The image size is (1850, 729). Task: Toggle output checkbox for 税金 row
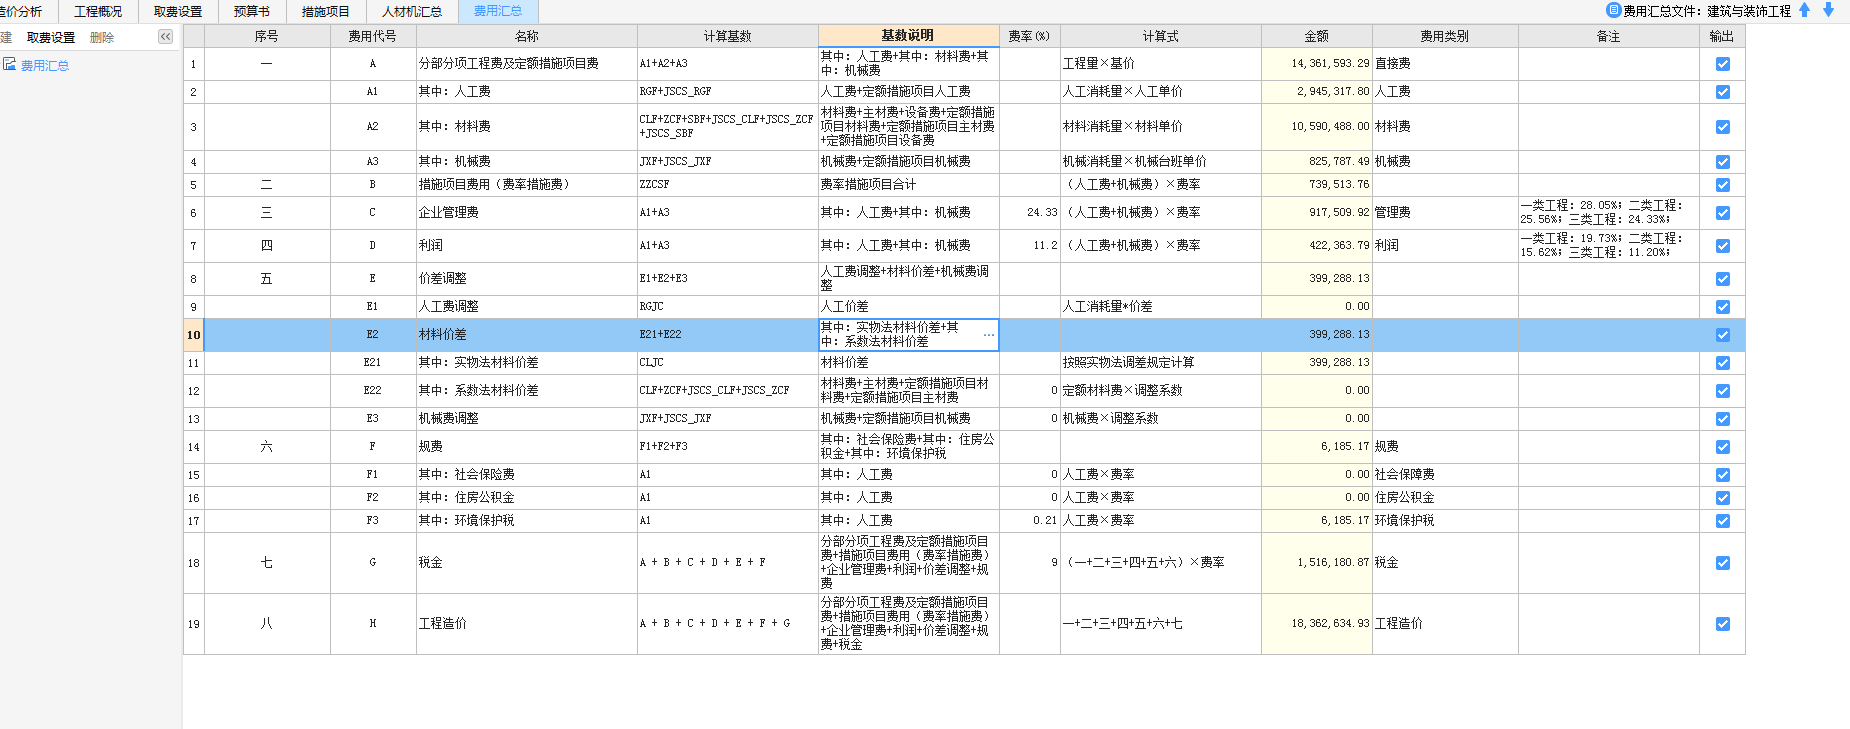point(1722,563)
